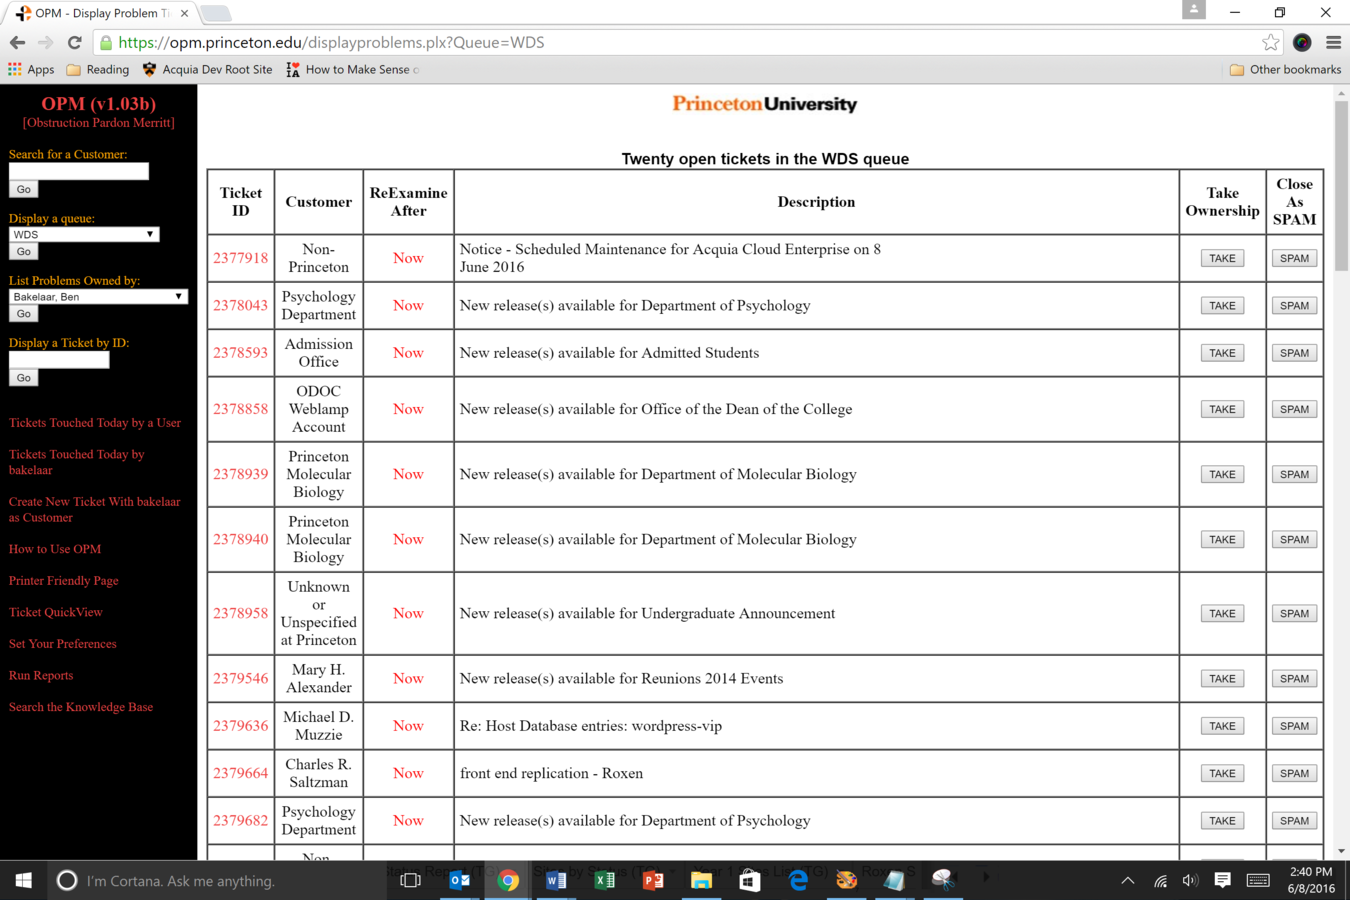The image size is (1350, 900).
Task: Open the Action Center notifications icon
Action: tap(1222, 881)
